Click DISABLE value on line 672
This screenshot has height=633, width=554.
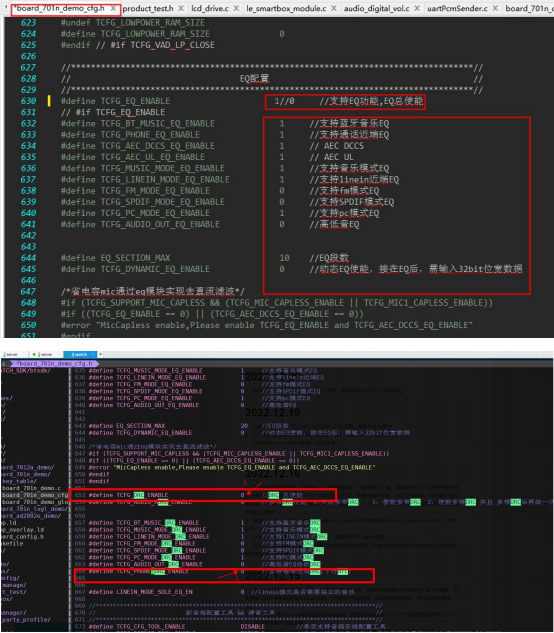click(253, 627)
